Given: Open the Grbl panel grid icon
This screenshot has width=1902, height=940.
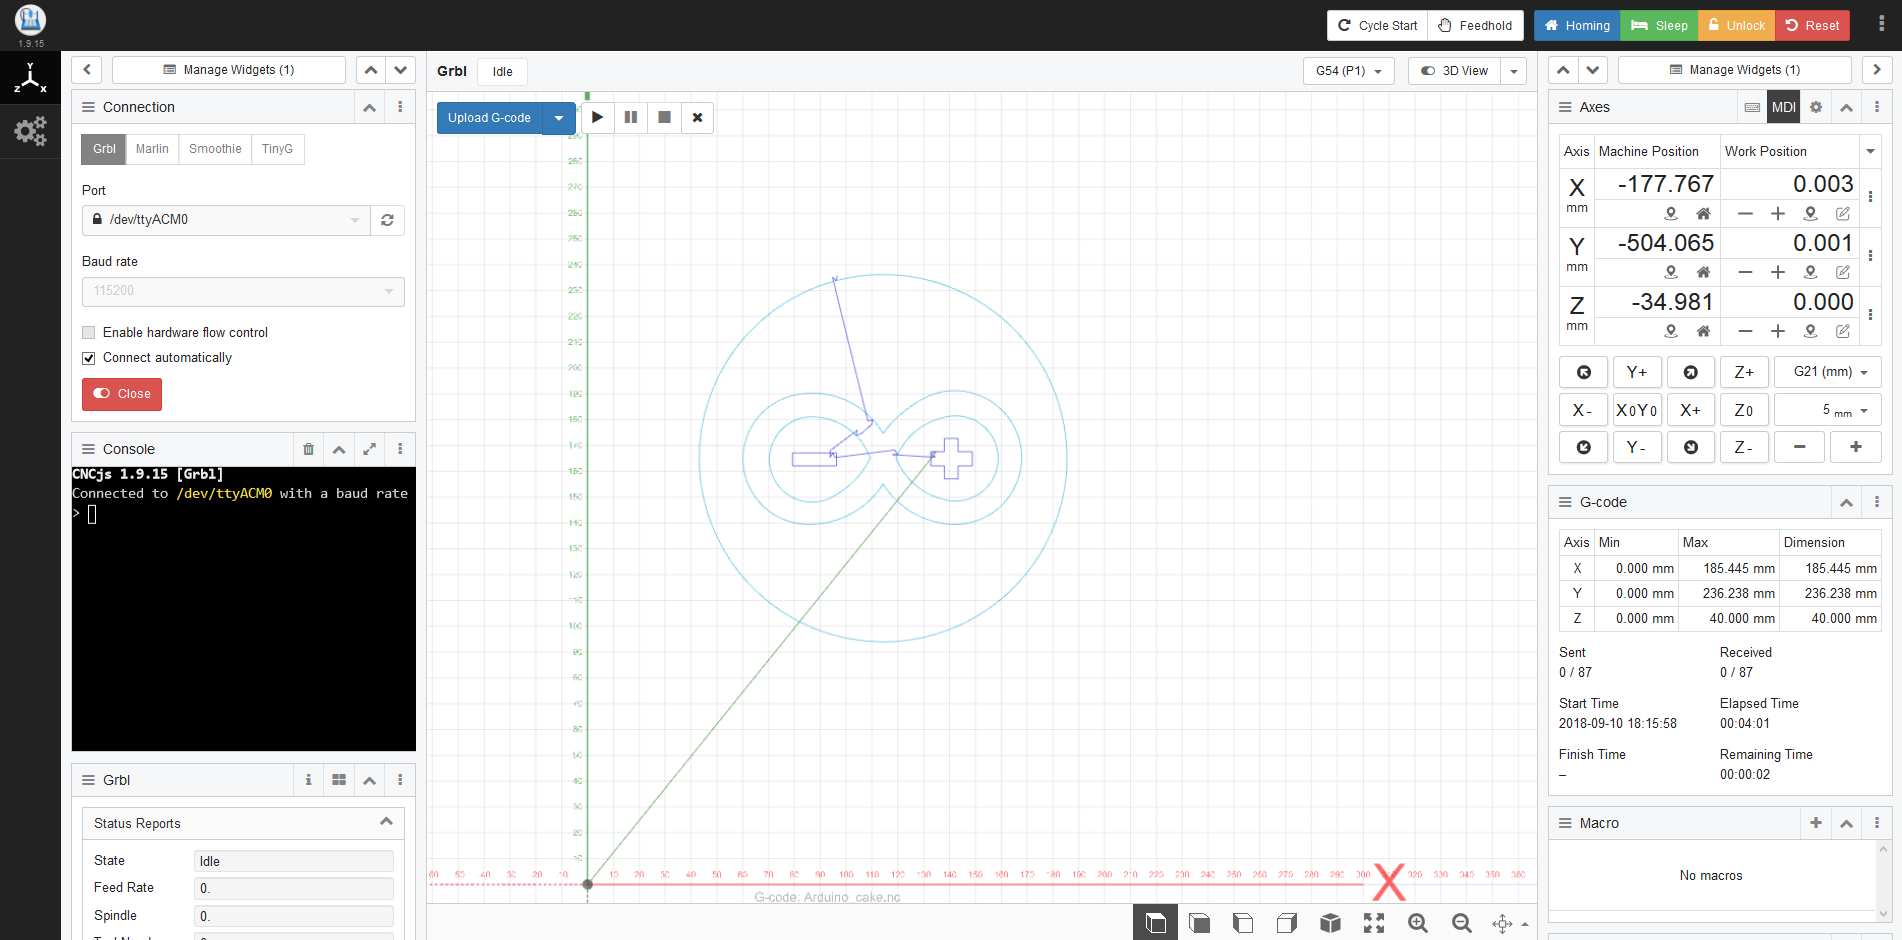Looking at the screenshot, I should tap(339, 780).
